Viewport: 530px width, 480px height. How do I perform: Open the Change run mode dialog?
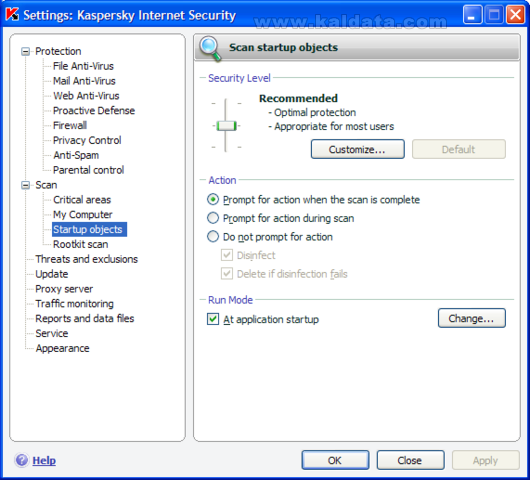coord(472,318)
